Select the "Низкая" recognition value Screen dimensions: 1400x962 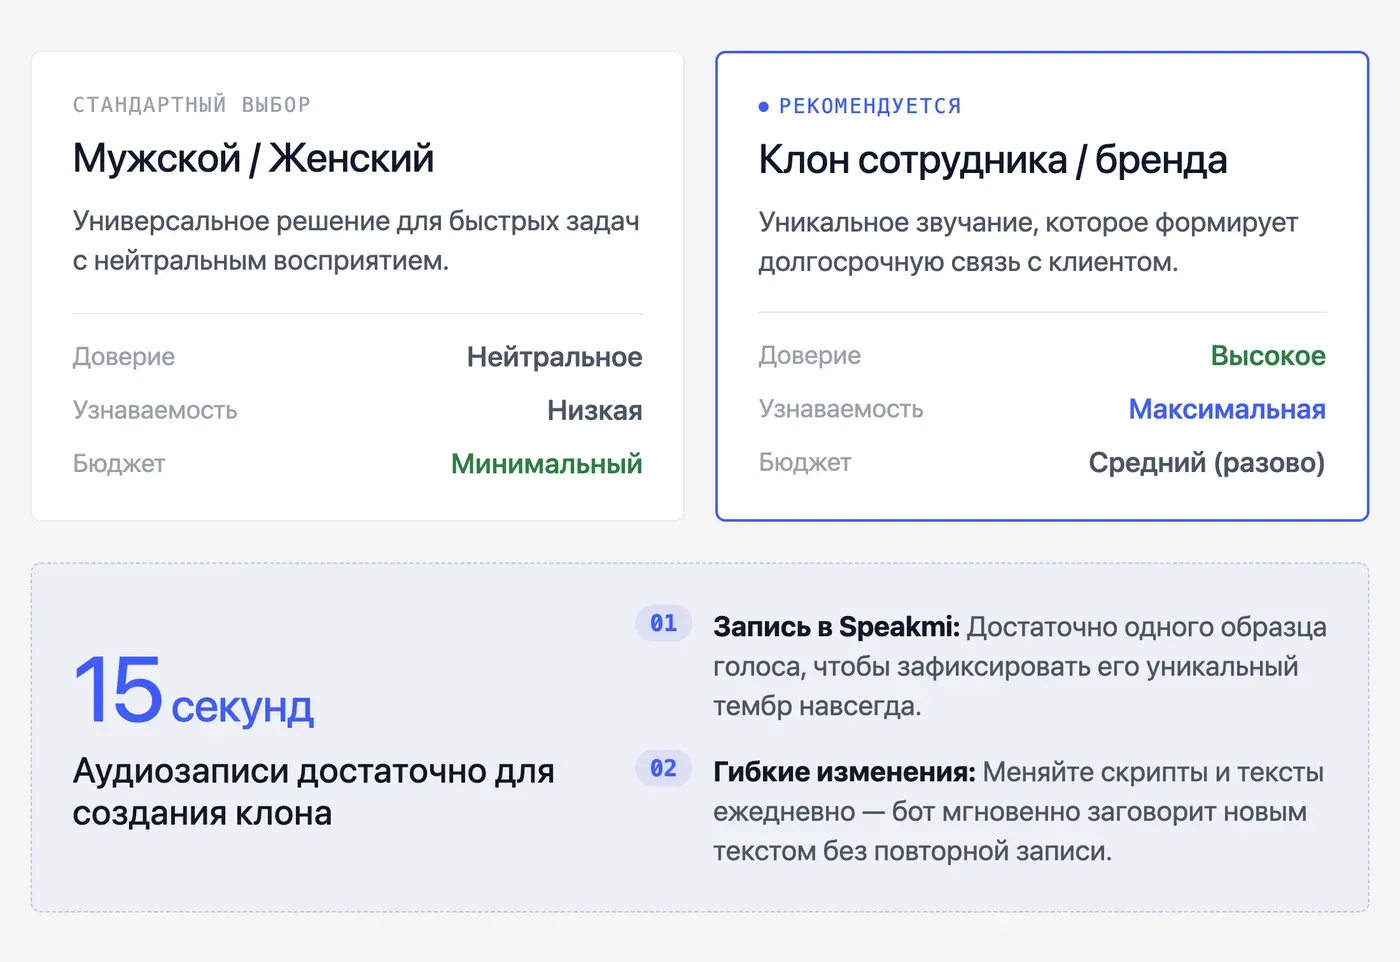click(595, 410)
